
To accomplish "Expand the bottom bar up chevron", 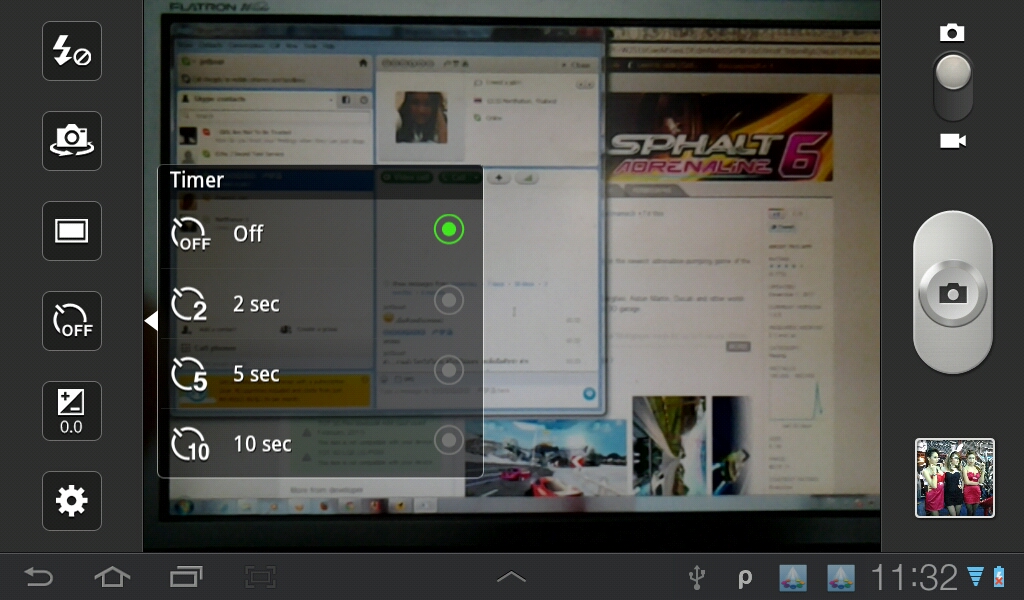I will 511,577.
